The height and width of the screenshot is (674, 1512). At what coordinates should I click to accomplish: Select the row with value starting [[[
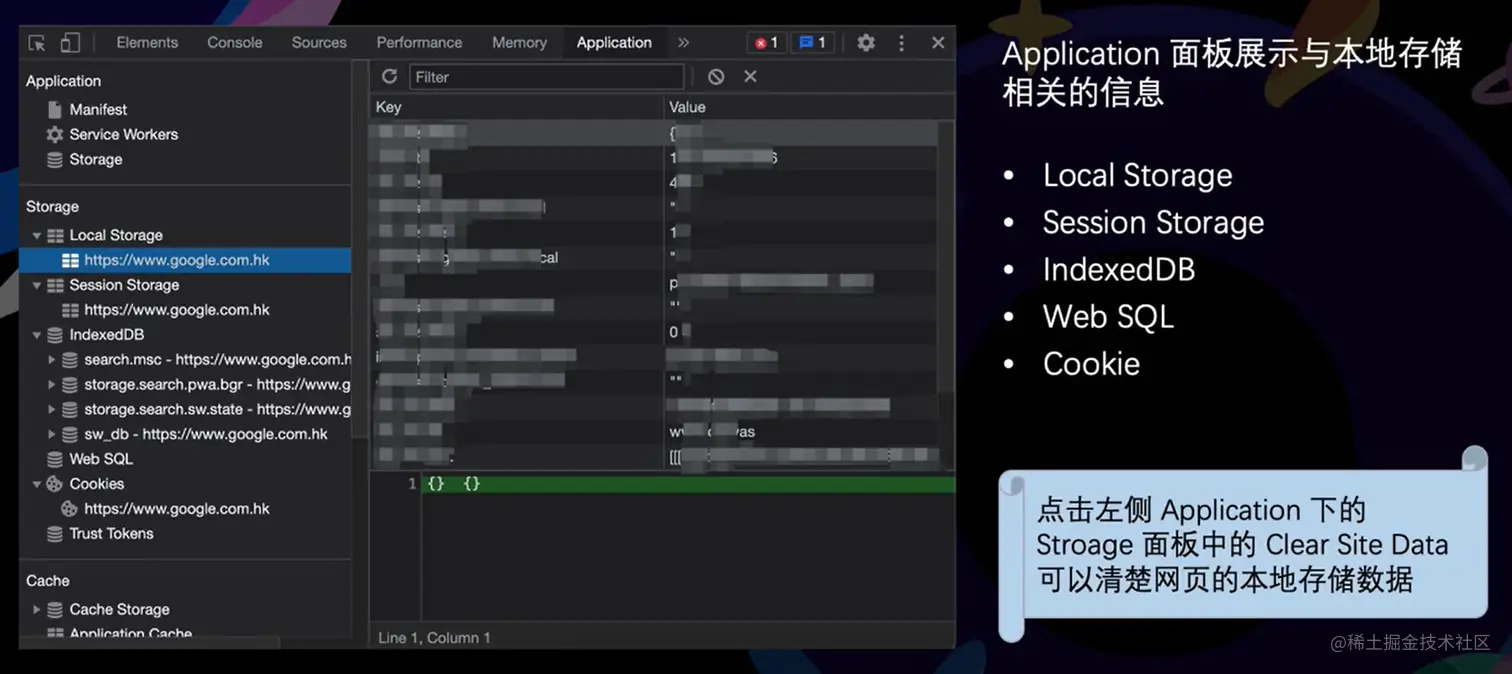click(x=655, y=457)
